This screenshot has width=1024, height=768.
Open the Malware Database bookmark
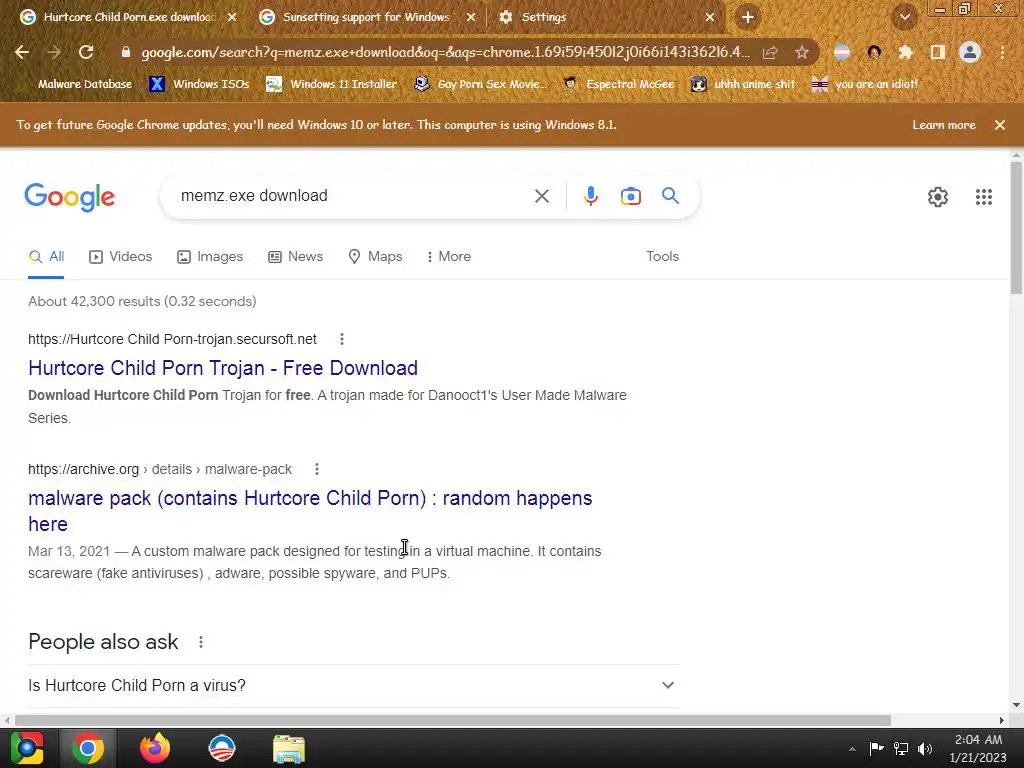point(76,84)
